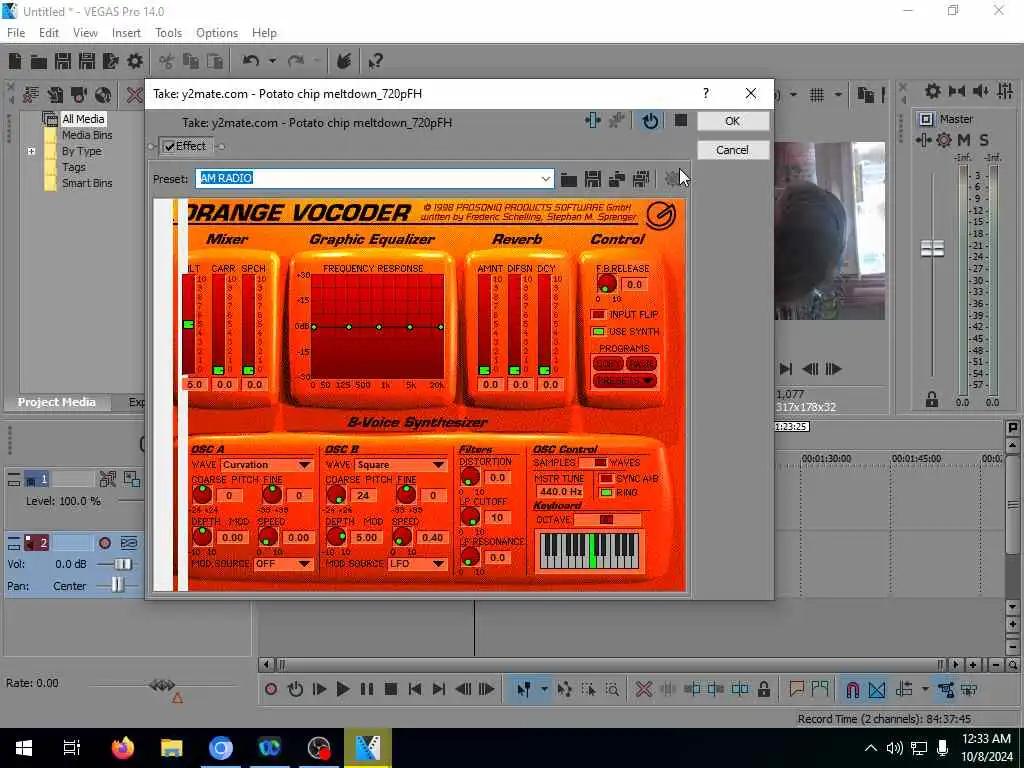Enable Snapping magnet icon

[x=852, y=690]
